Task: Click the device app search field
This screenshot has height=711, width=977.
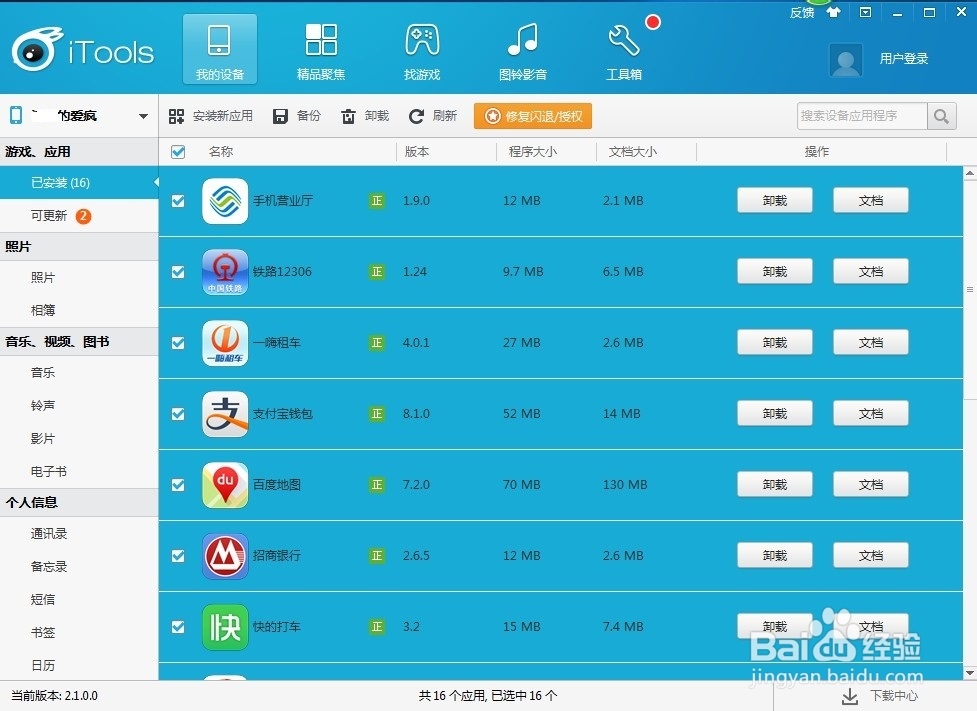Action: pyautogui.click(x=862, y=115)
